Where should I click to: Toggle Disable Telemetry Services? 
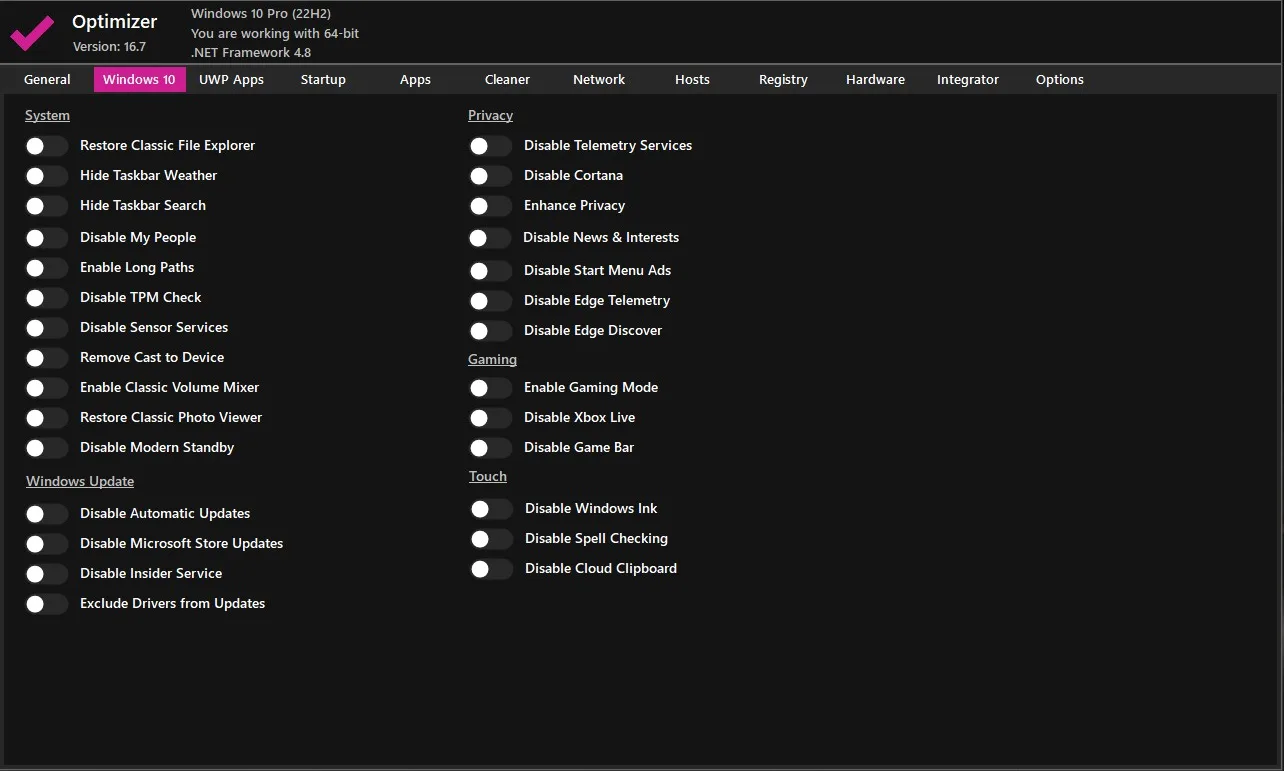(x=490, y=146)
